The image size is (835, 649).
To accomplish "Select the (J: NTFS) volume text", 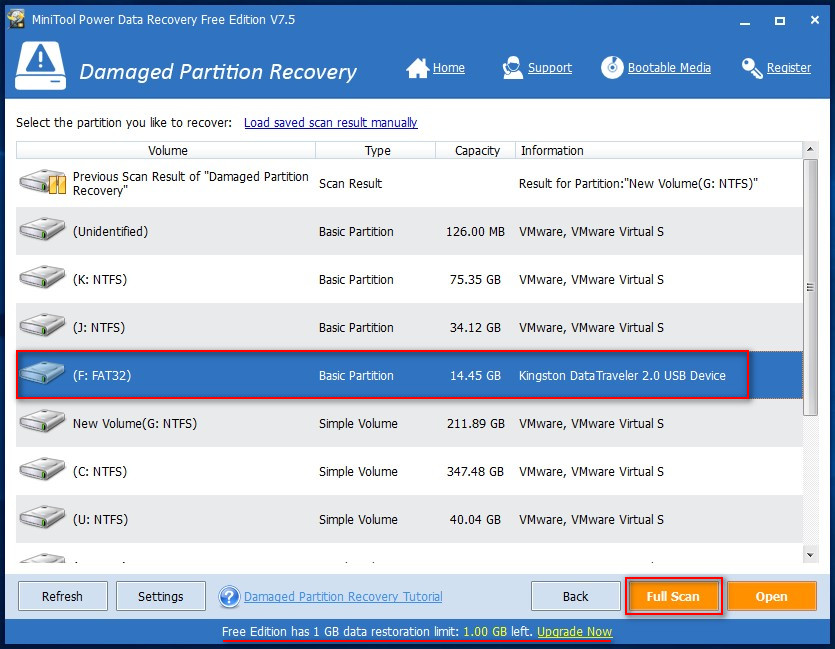I will pos(99,327).
